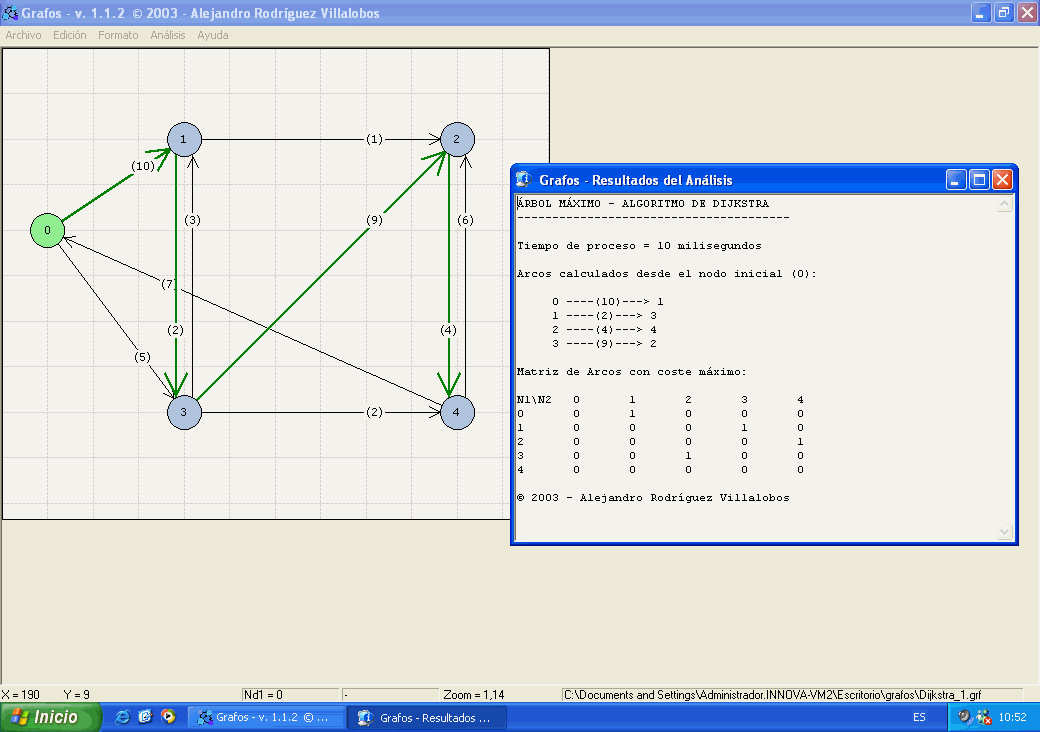Activate Grafos - Resultados taskbar button
Image resolution: width=1040 pixels, height=732 pixels.
427,717
